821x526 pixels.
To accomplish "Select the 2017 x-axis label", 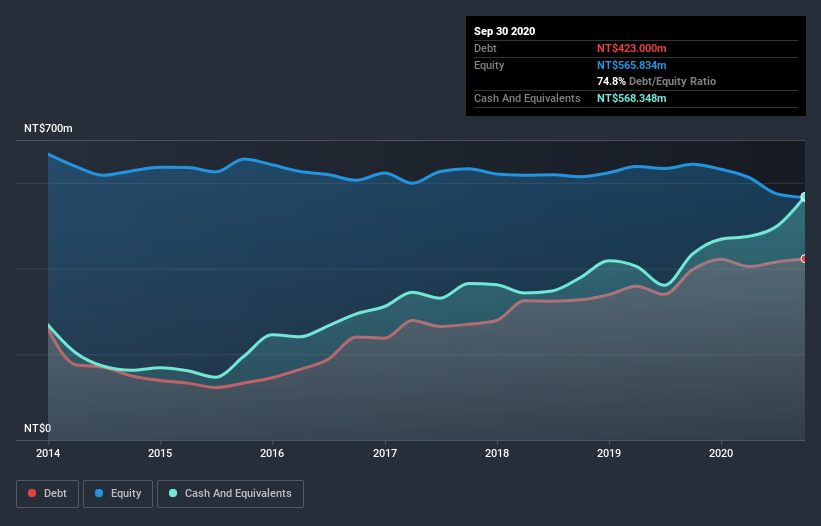I will pyautogui.click(x=385, y=453).
